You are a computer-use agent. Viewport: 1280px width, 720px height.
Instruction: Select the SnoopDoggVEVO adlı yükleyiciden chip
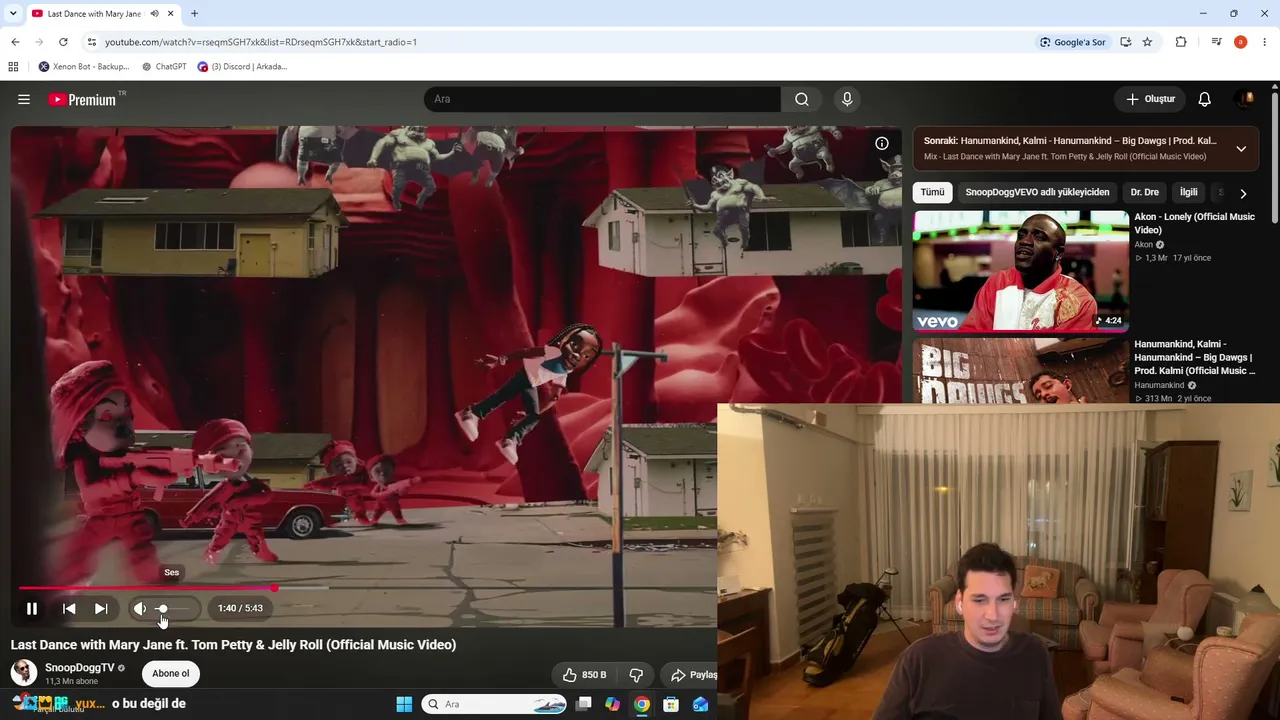pyautogui.click(x=1037, y=192)
